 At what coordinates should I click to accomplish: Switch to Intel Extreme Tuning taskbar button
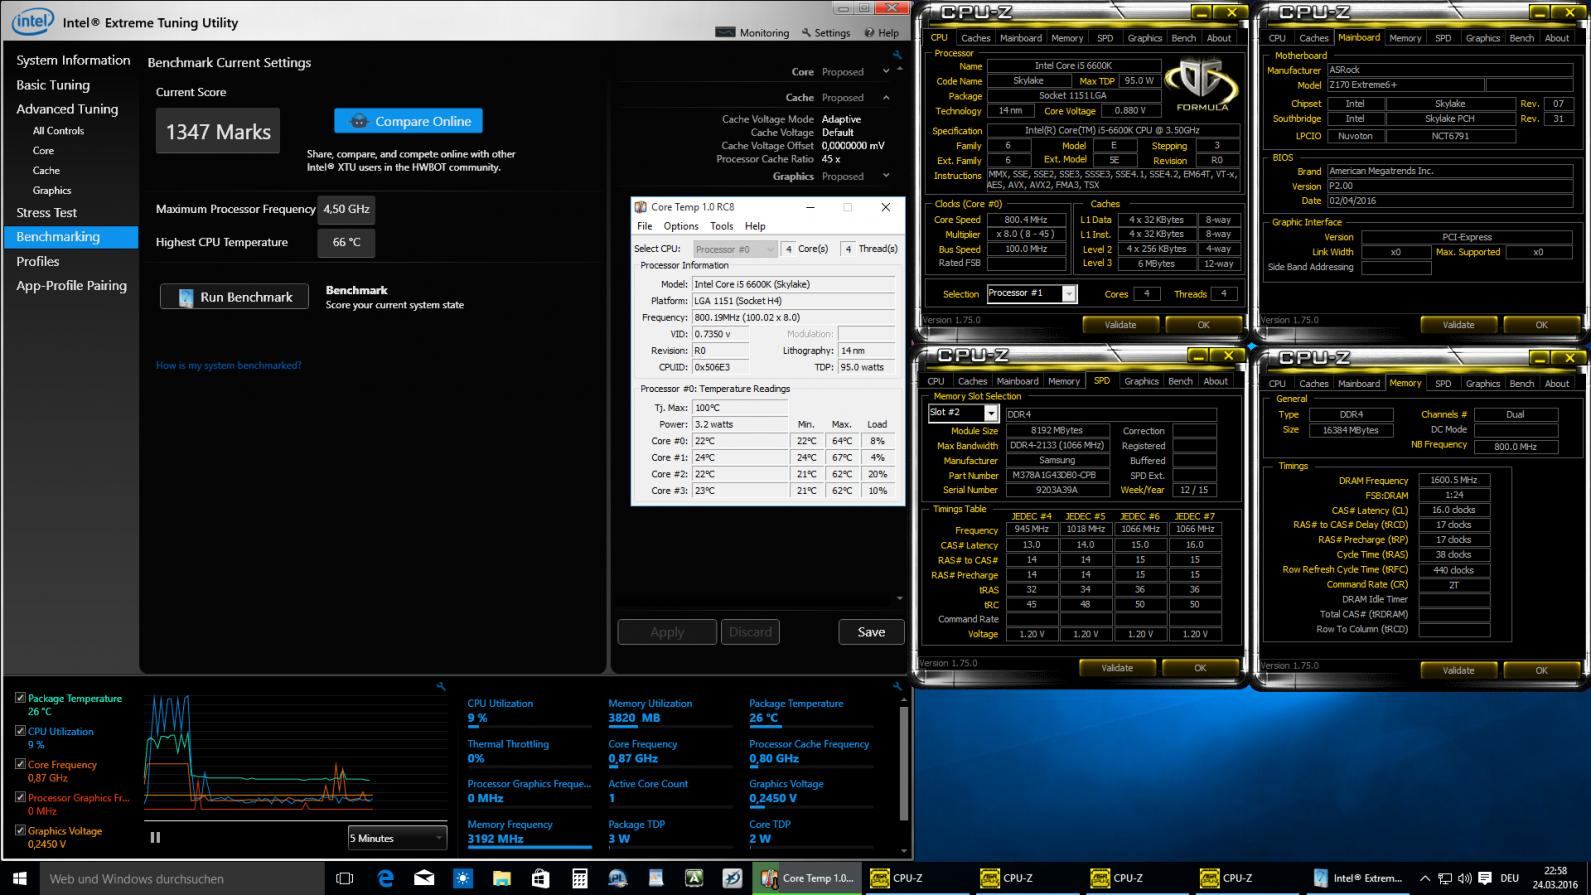(1358, 878)
